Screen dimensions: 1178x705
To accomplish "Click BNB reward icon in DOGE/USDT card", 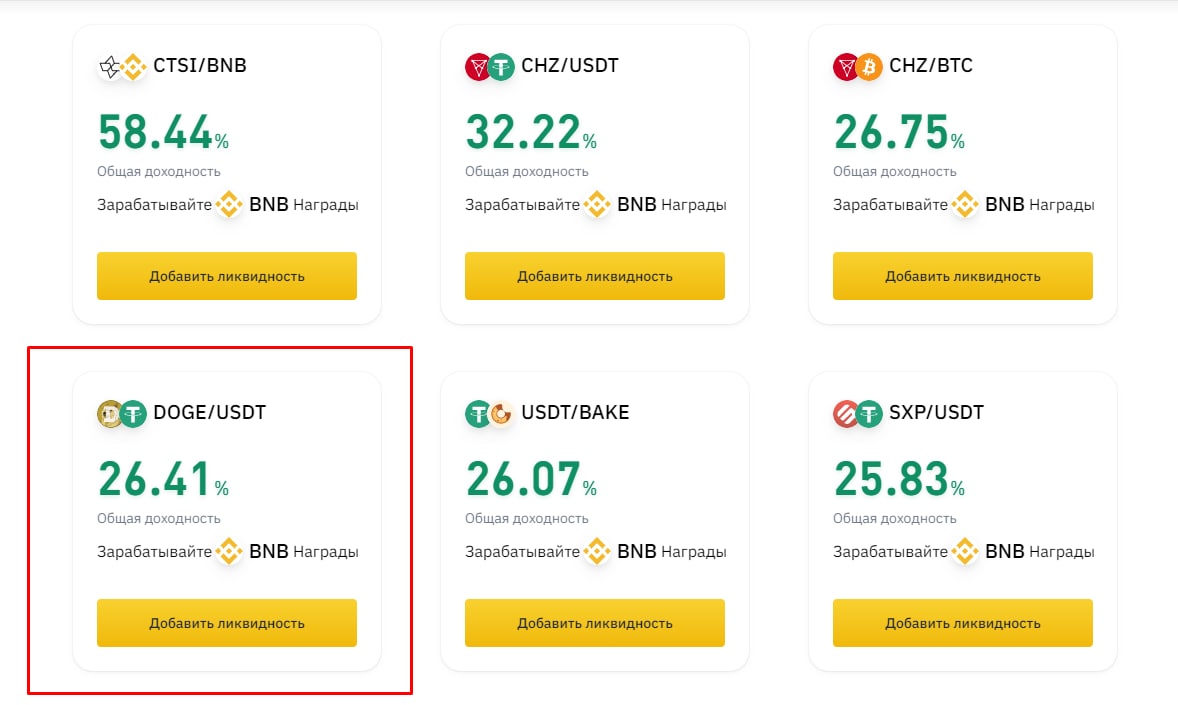I will [229, 552].
